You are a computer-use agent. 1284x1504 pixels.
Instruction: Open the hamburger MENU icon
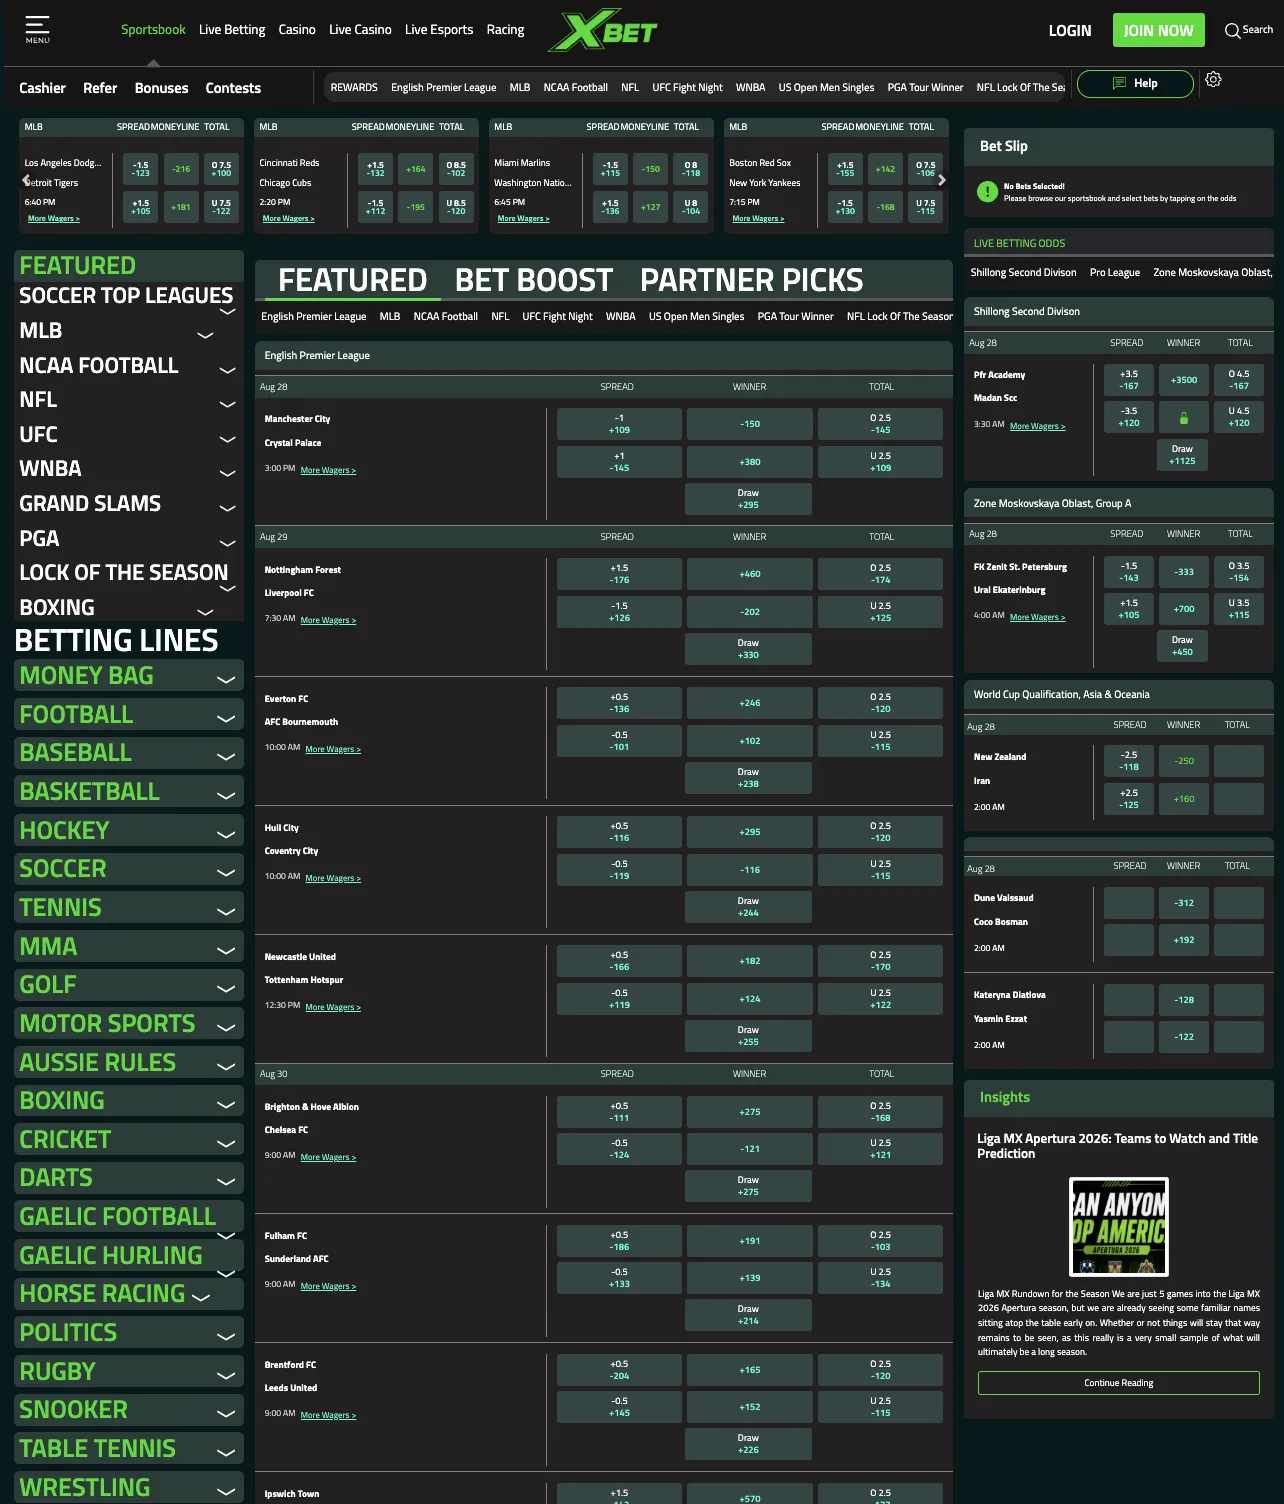[37, 29]
